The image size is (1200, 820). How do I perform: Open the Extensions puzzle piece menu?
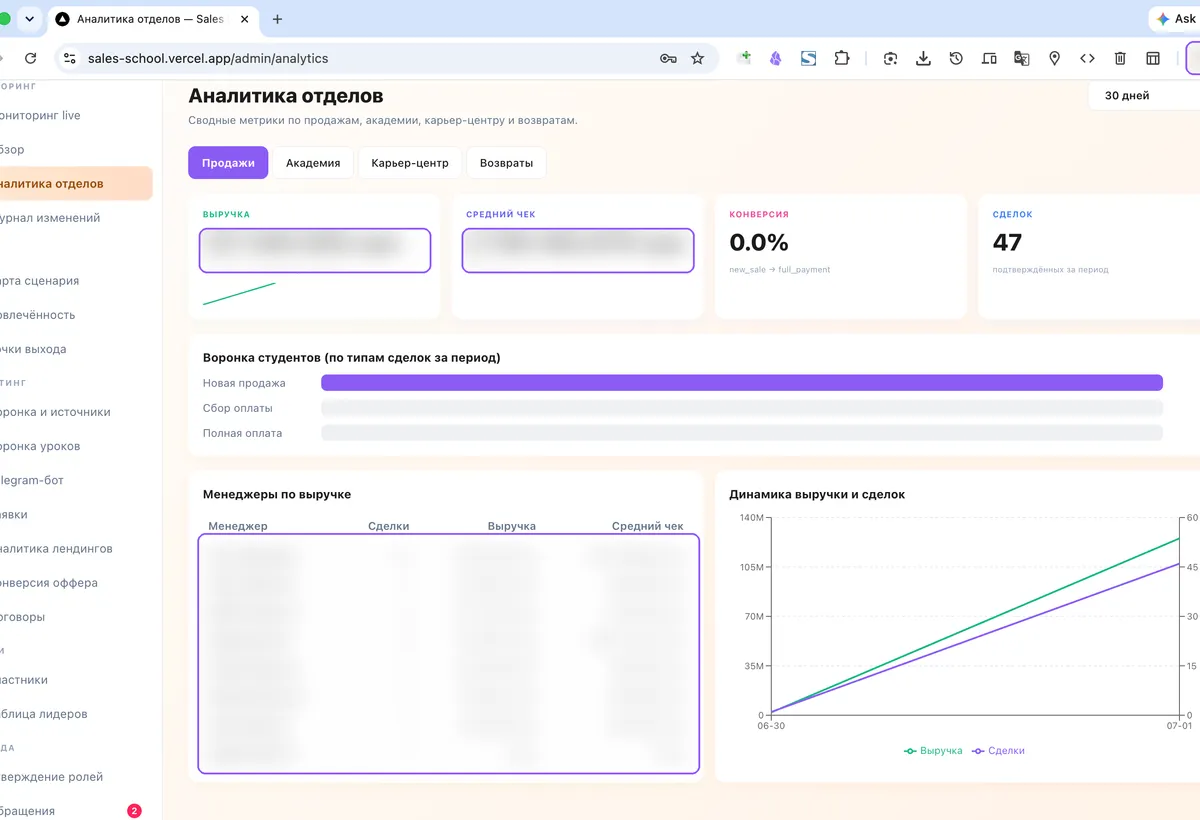coord(841,58)
